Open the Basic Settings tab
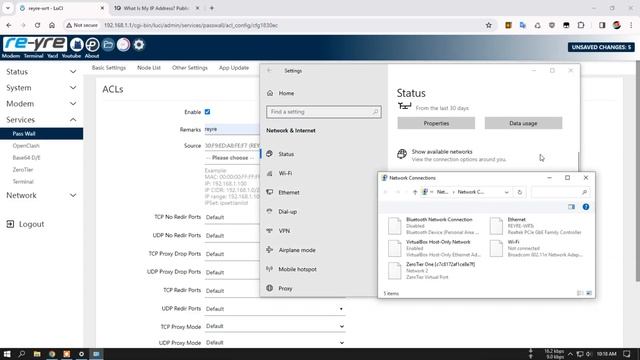This screenshot has height=360, width=640. coord(109,68)
